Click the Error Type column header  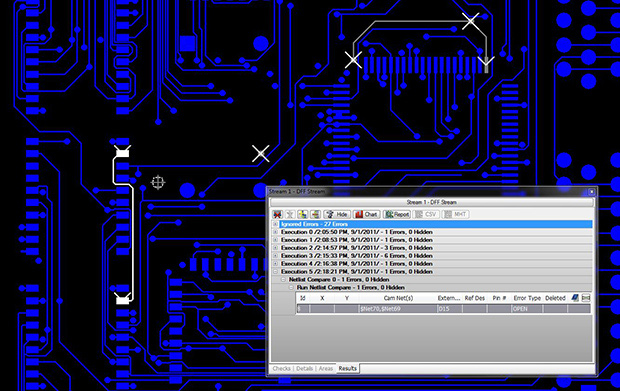pos(527,298)
